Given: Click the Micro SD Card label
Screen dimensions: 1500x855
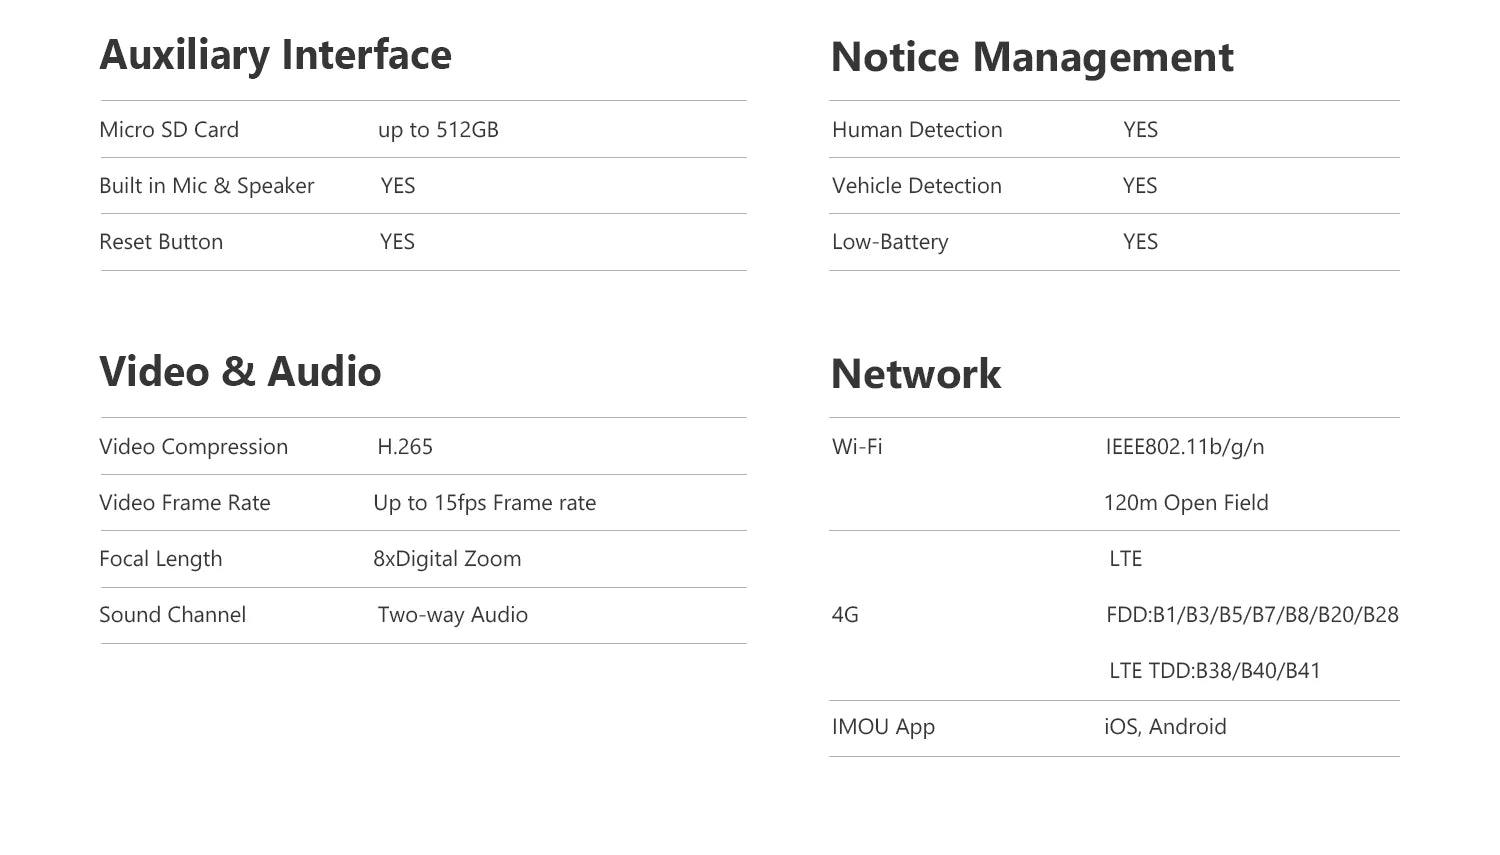Looking at the screenshot, I should pyautogui.click(x=169, y=130).
